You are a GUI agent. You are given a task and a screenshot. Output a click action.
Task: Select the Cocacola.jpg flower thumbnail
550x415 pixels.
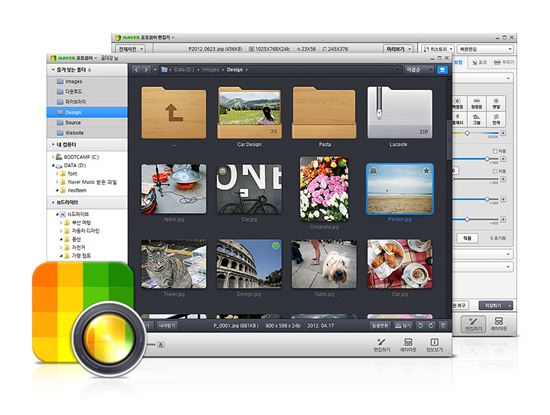324,189
